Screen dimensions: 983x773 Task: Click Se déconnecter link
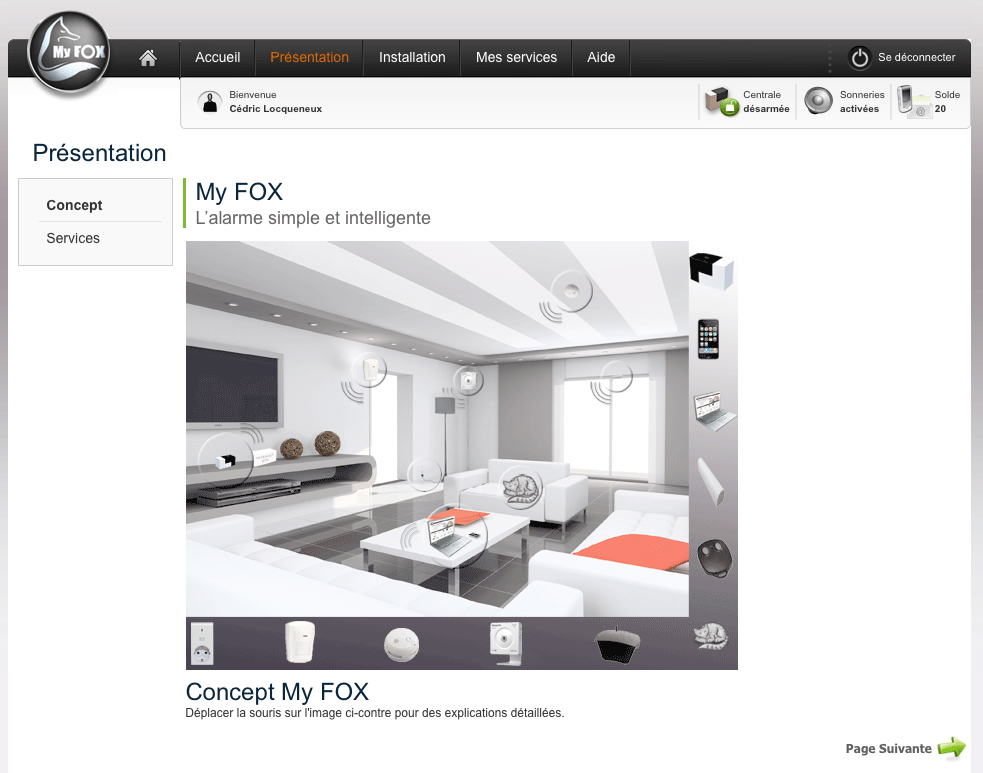click(917, 57)
